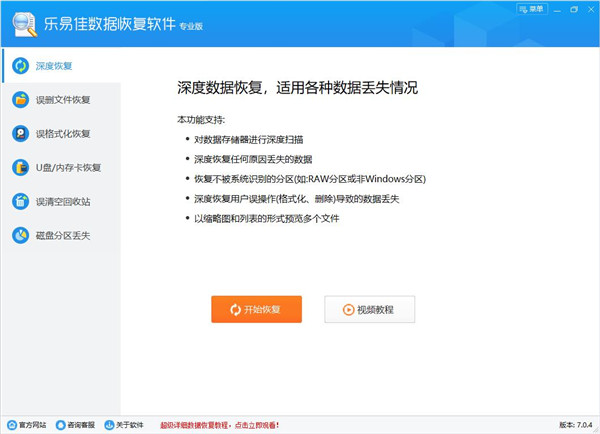Click the 误删文件恢复 folder icon
Screen dimensions: 600x434
tap(20, 100)
